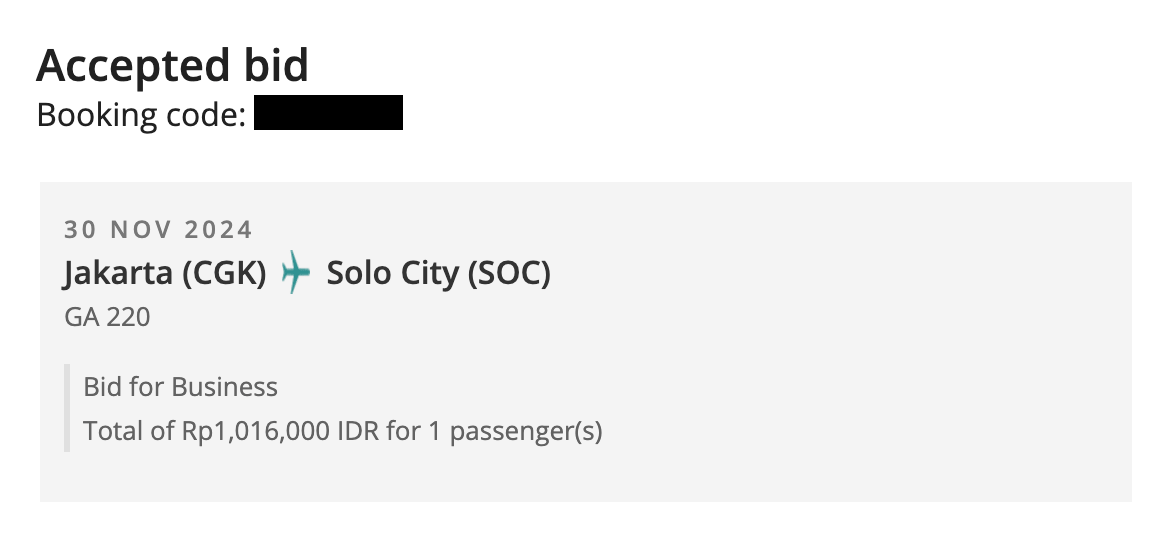
Task: Click the "(SOC)" airport code
Action: (510, 273)
